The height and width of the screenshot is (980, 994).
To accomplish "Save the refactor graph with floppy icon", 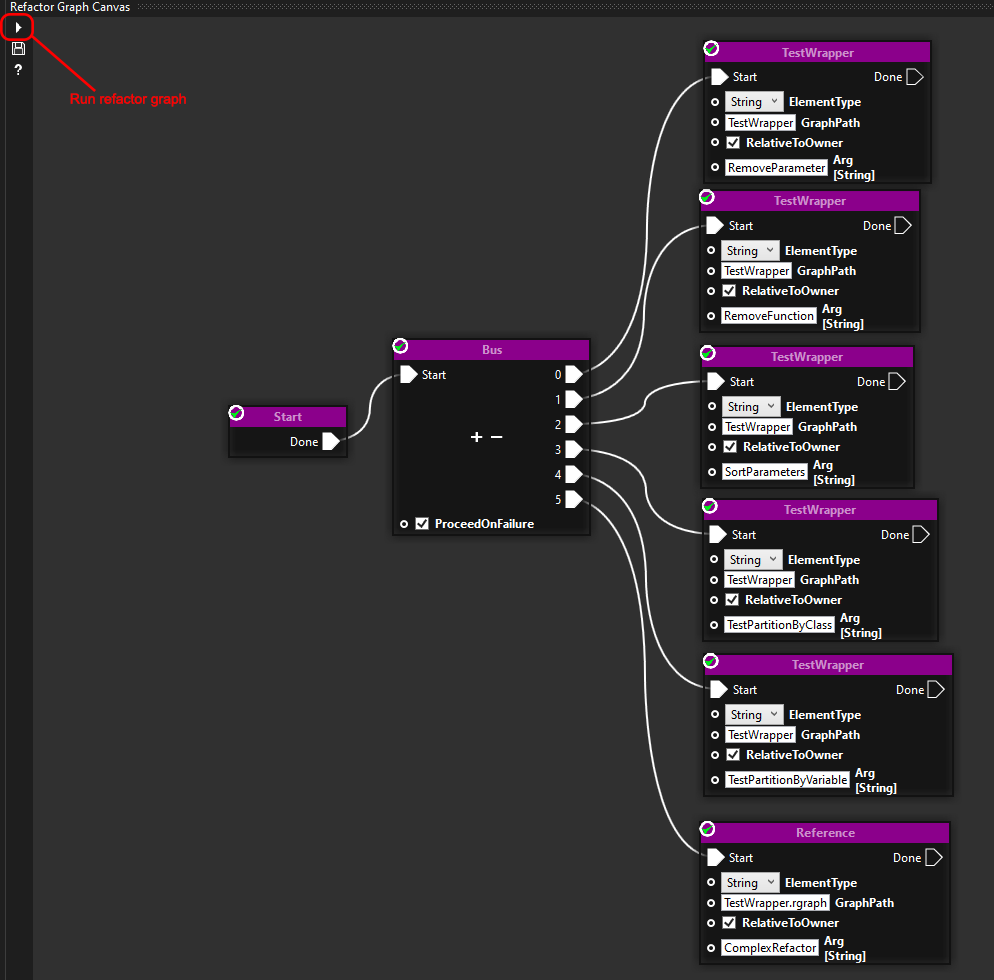I will [18, 49].
